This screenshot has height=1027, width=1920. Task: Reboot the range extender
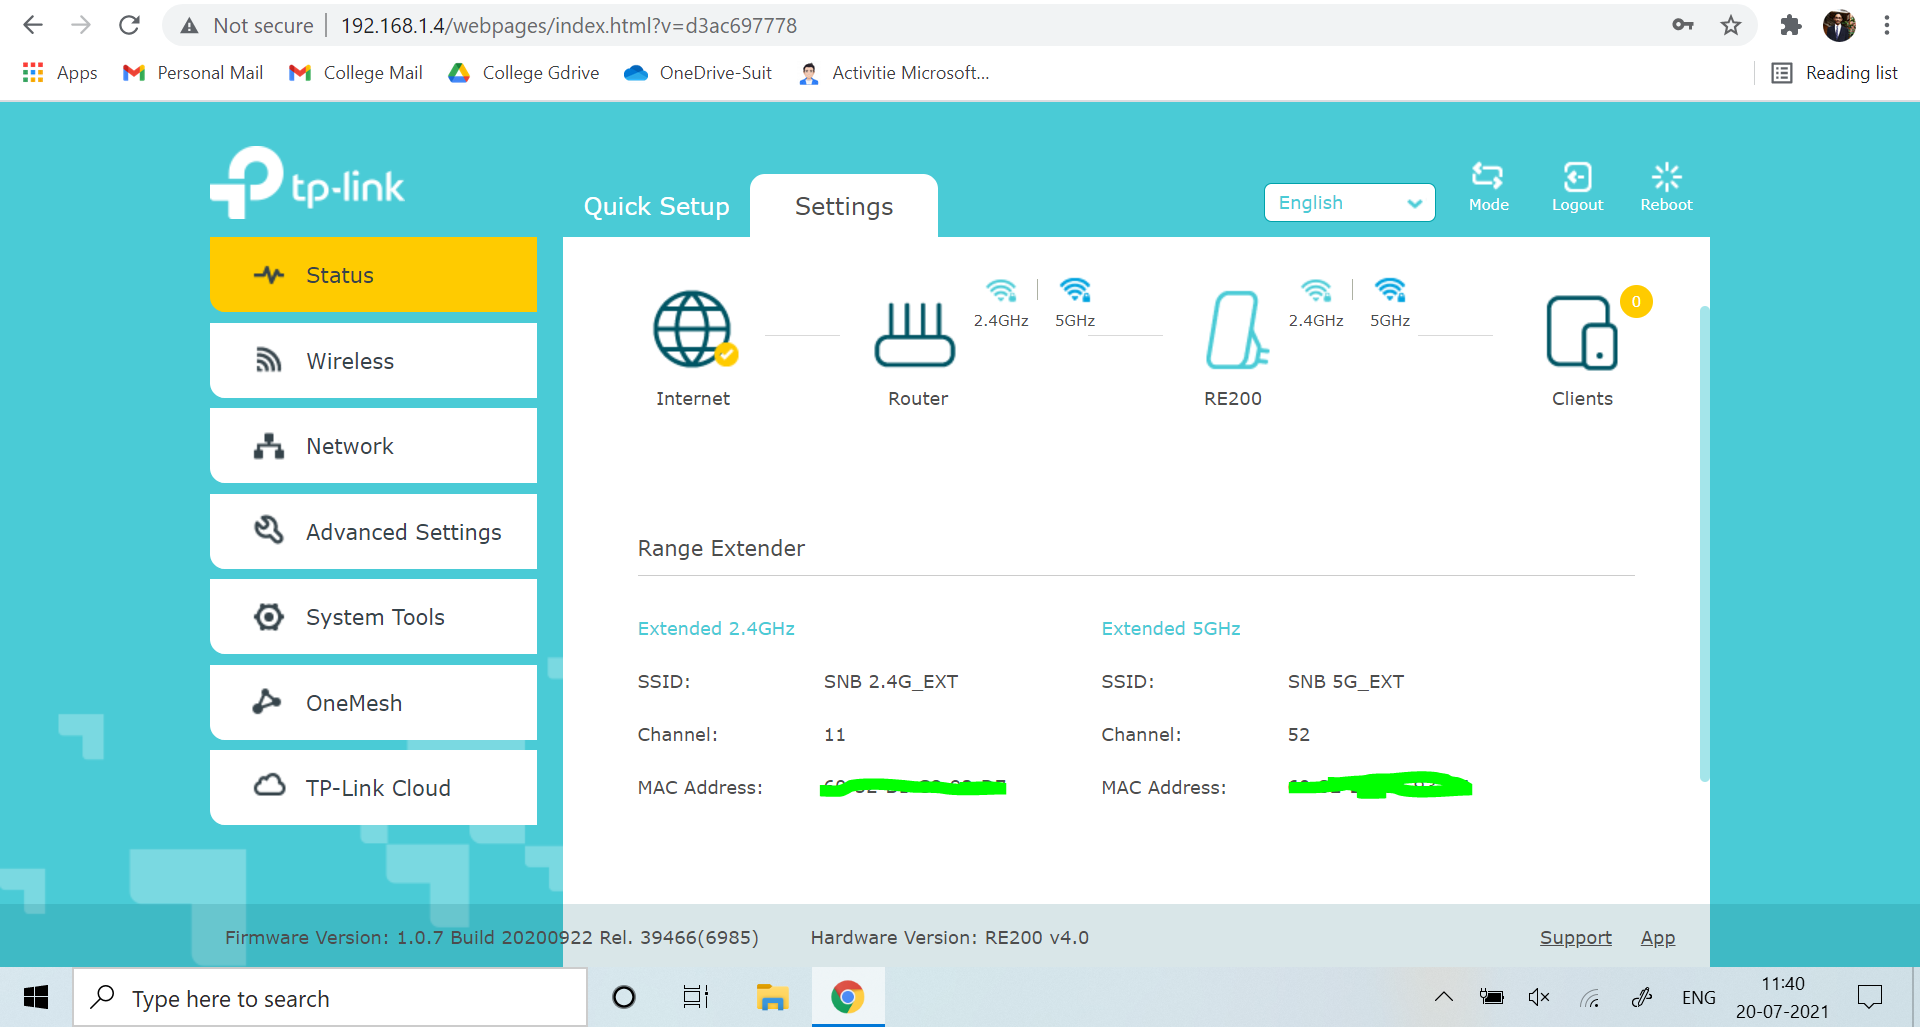point(1666,178)
